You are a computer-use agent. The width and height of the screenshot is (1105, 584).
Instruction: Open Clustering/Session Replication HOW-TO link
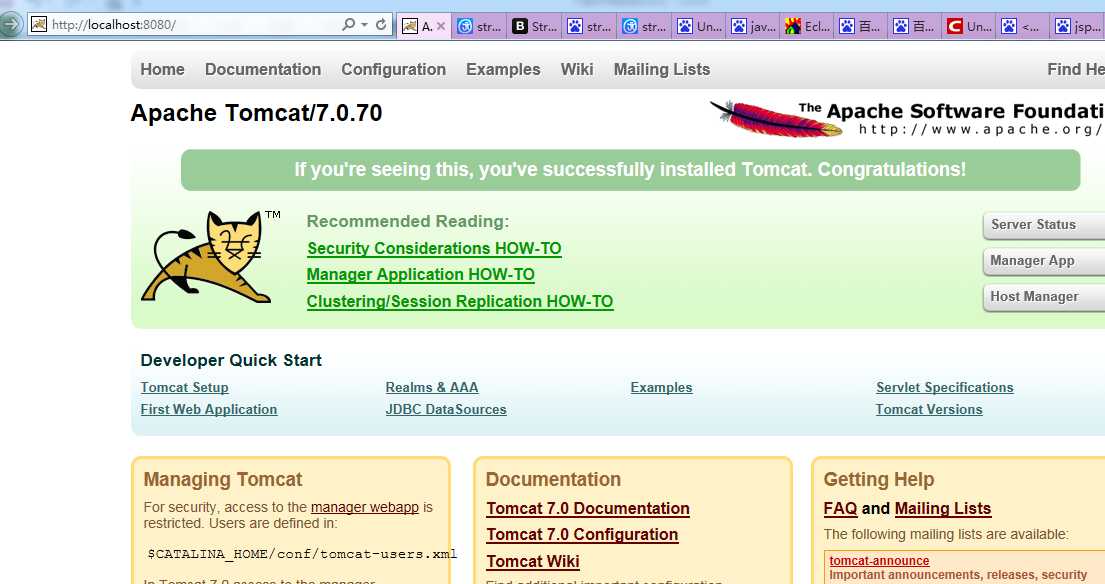point(459,302)
